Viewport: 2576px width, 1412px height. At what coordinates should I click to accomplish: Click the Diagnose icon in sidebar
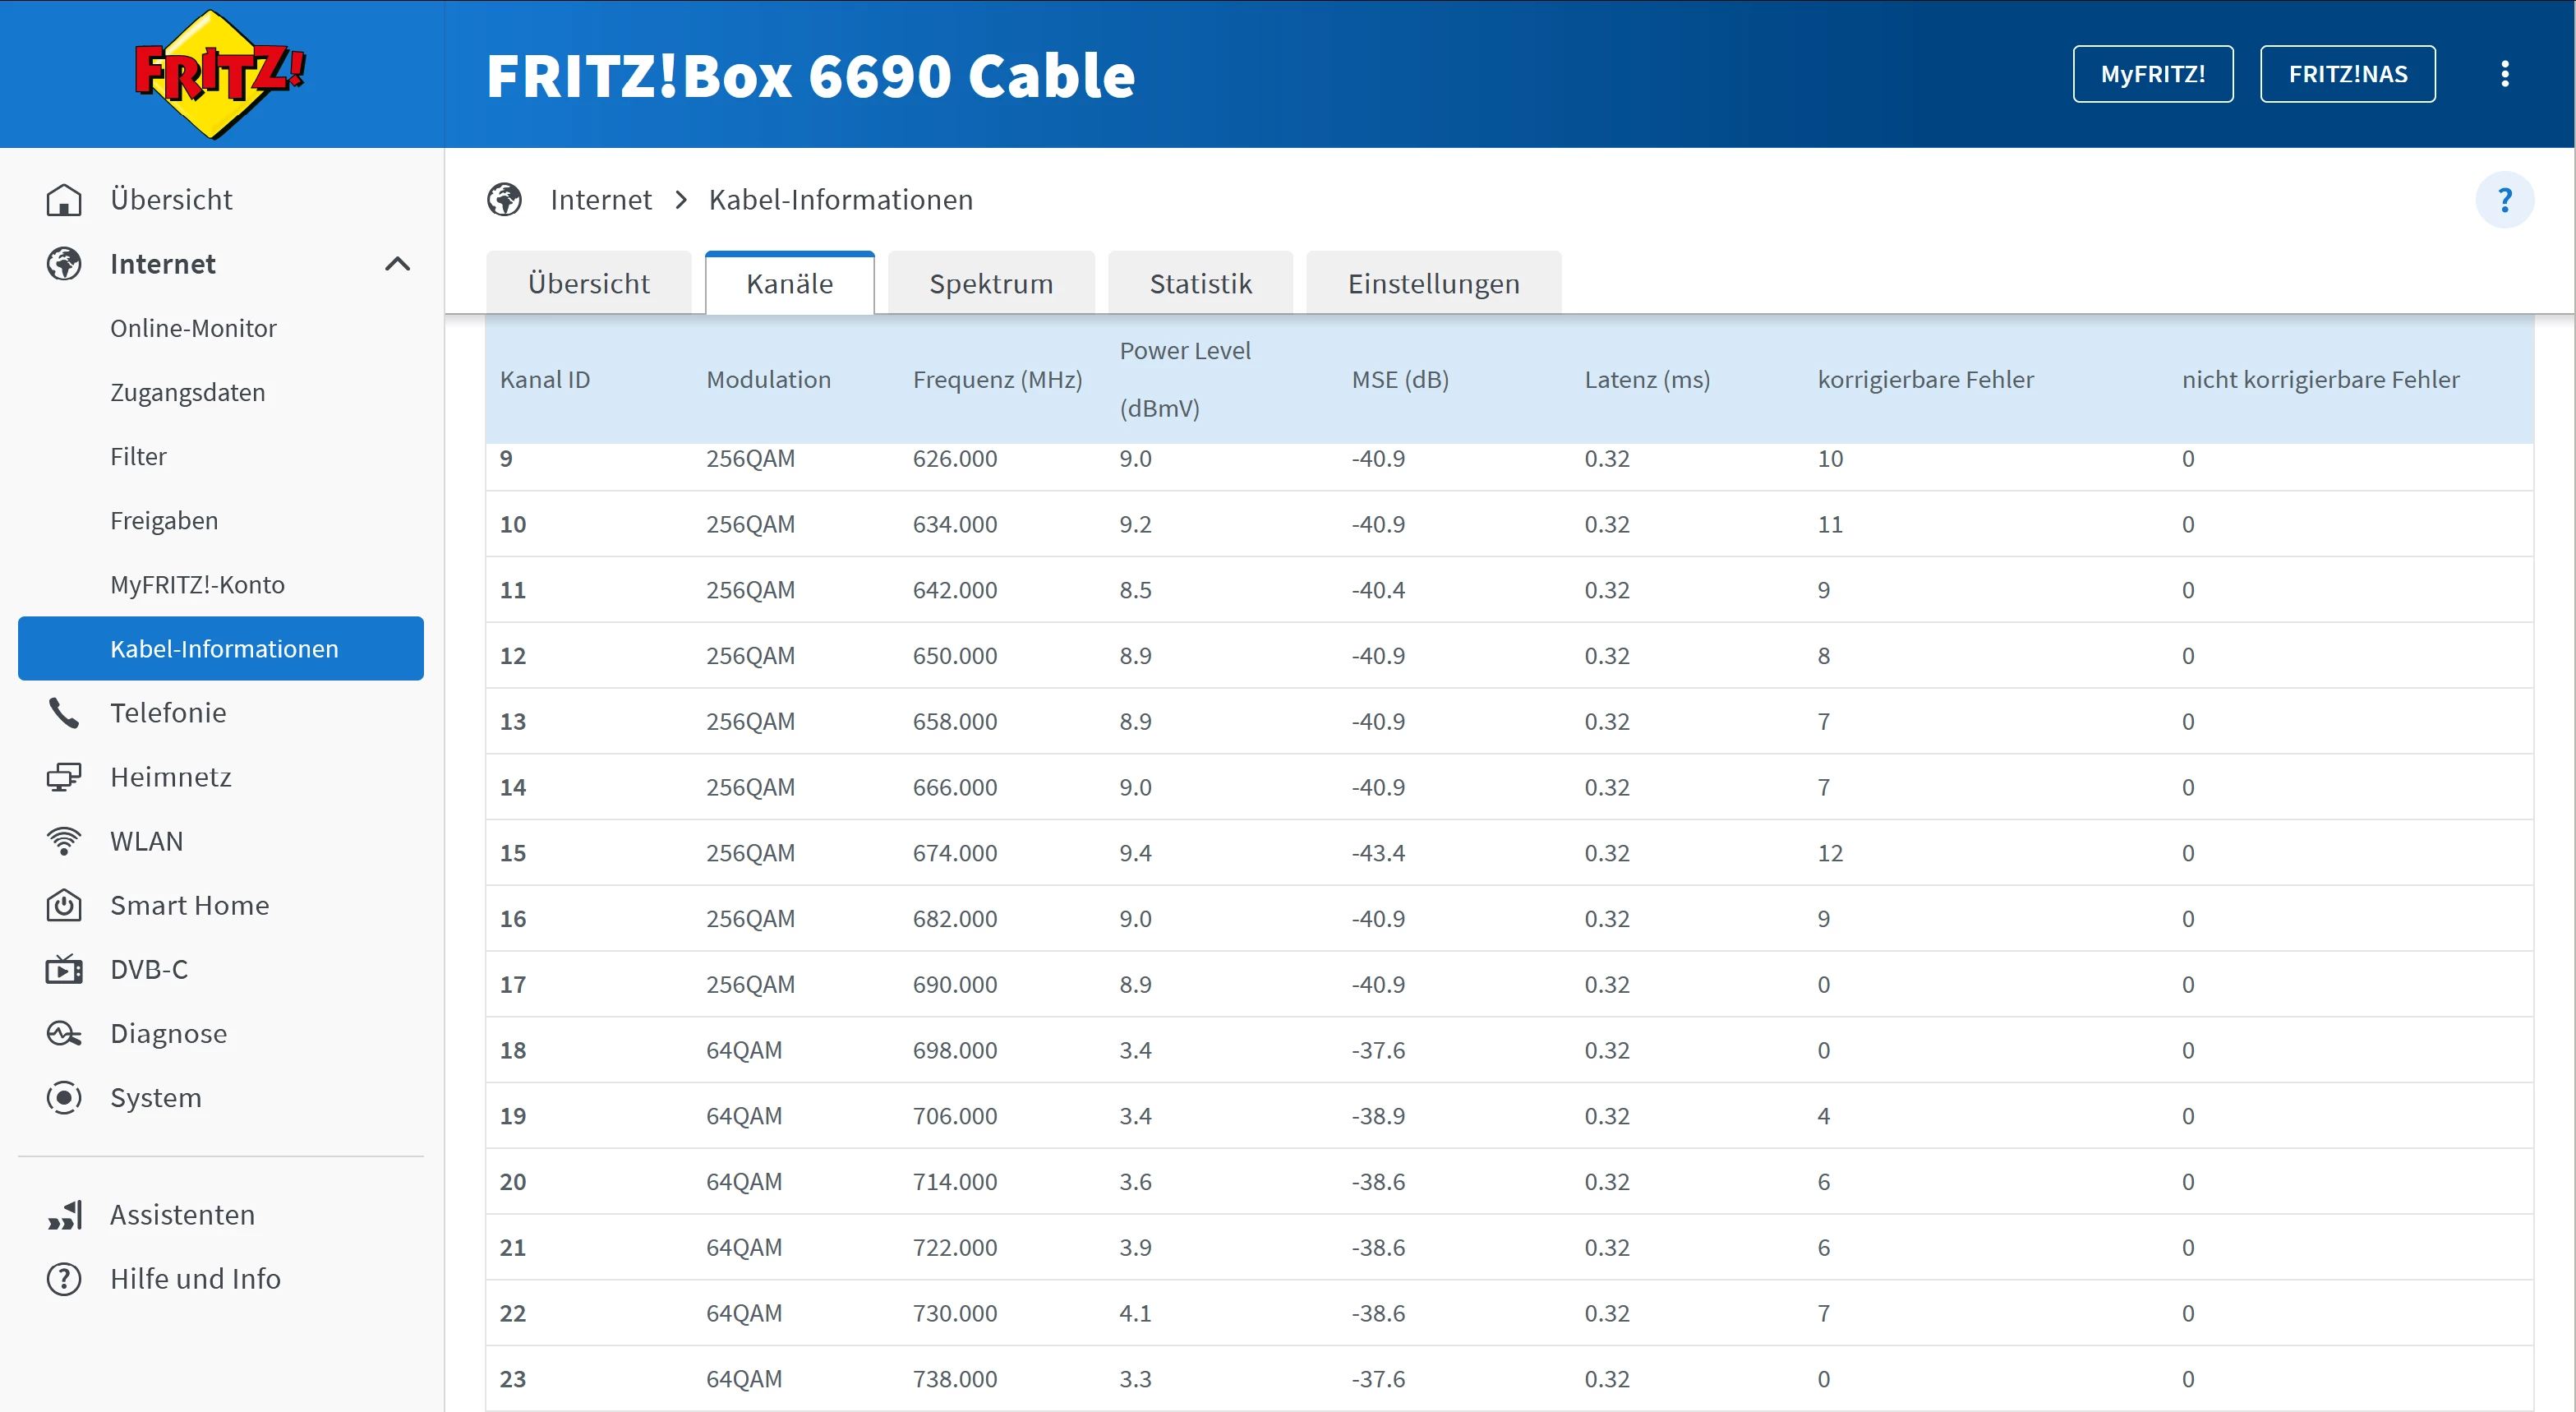(x=64, y=1033)
